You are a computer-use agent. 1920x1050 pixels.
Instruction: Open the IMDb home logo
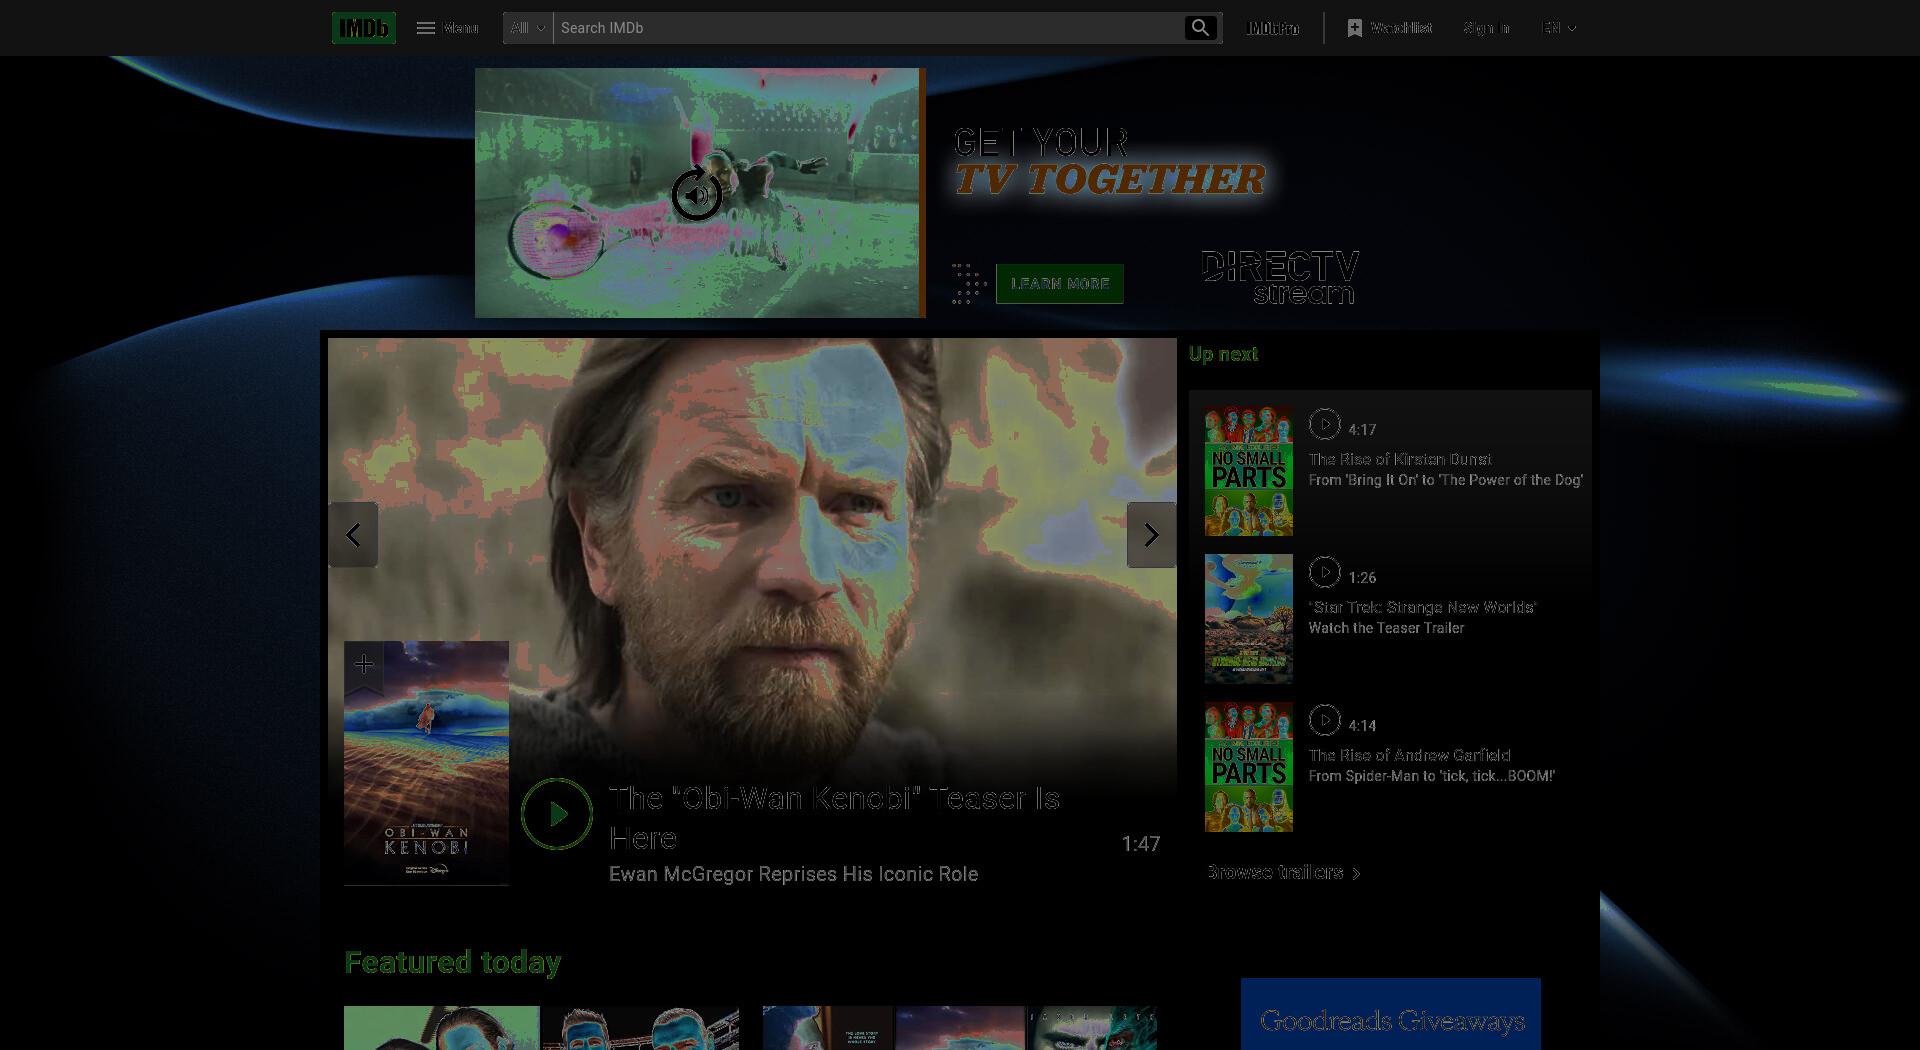coord(364,28)
